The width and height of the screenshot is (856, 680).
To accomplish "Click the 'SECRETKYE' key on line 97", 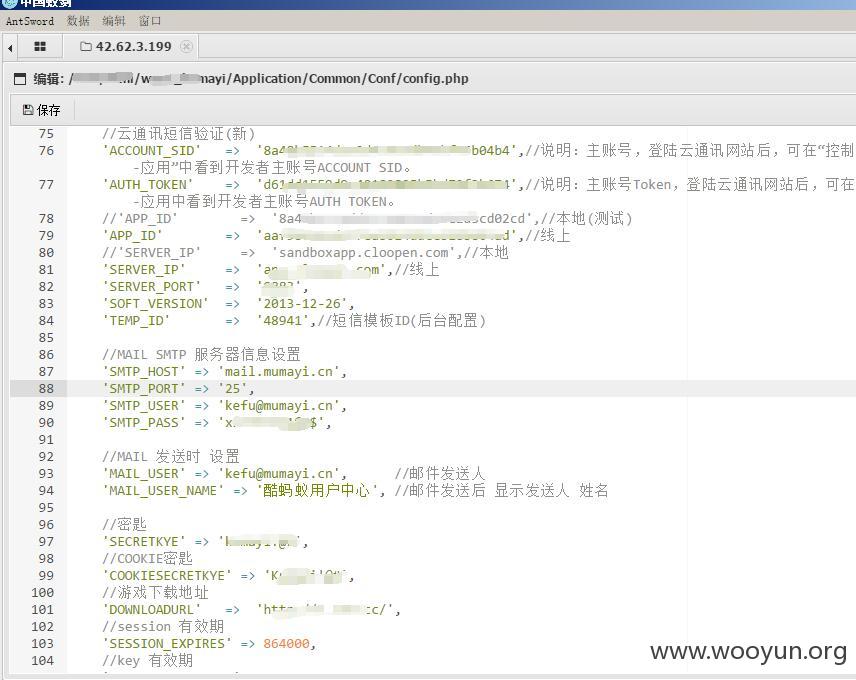I will point(144,541).
